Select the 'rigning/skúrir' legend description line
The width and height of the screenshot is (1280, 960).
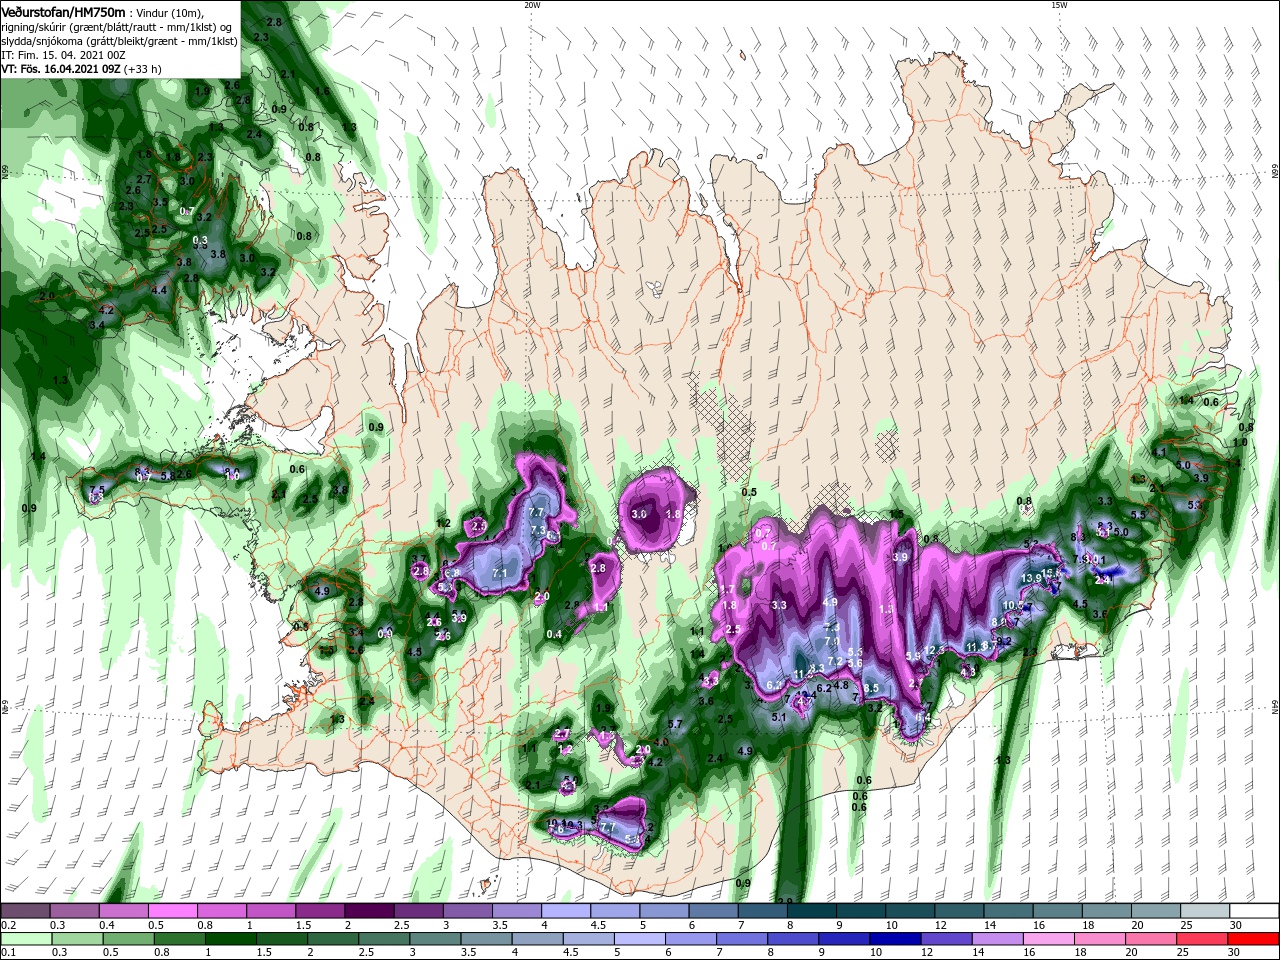115,27
